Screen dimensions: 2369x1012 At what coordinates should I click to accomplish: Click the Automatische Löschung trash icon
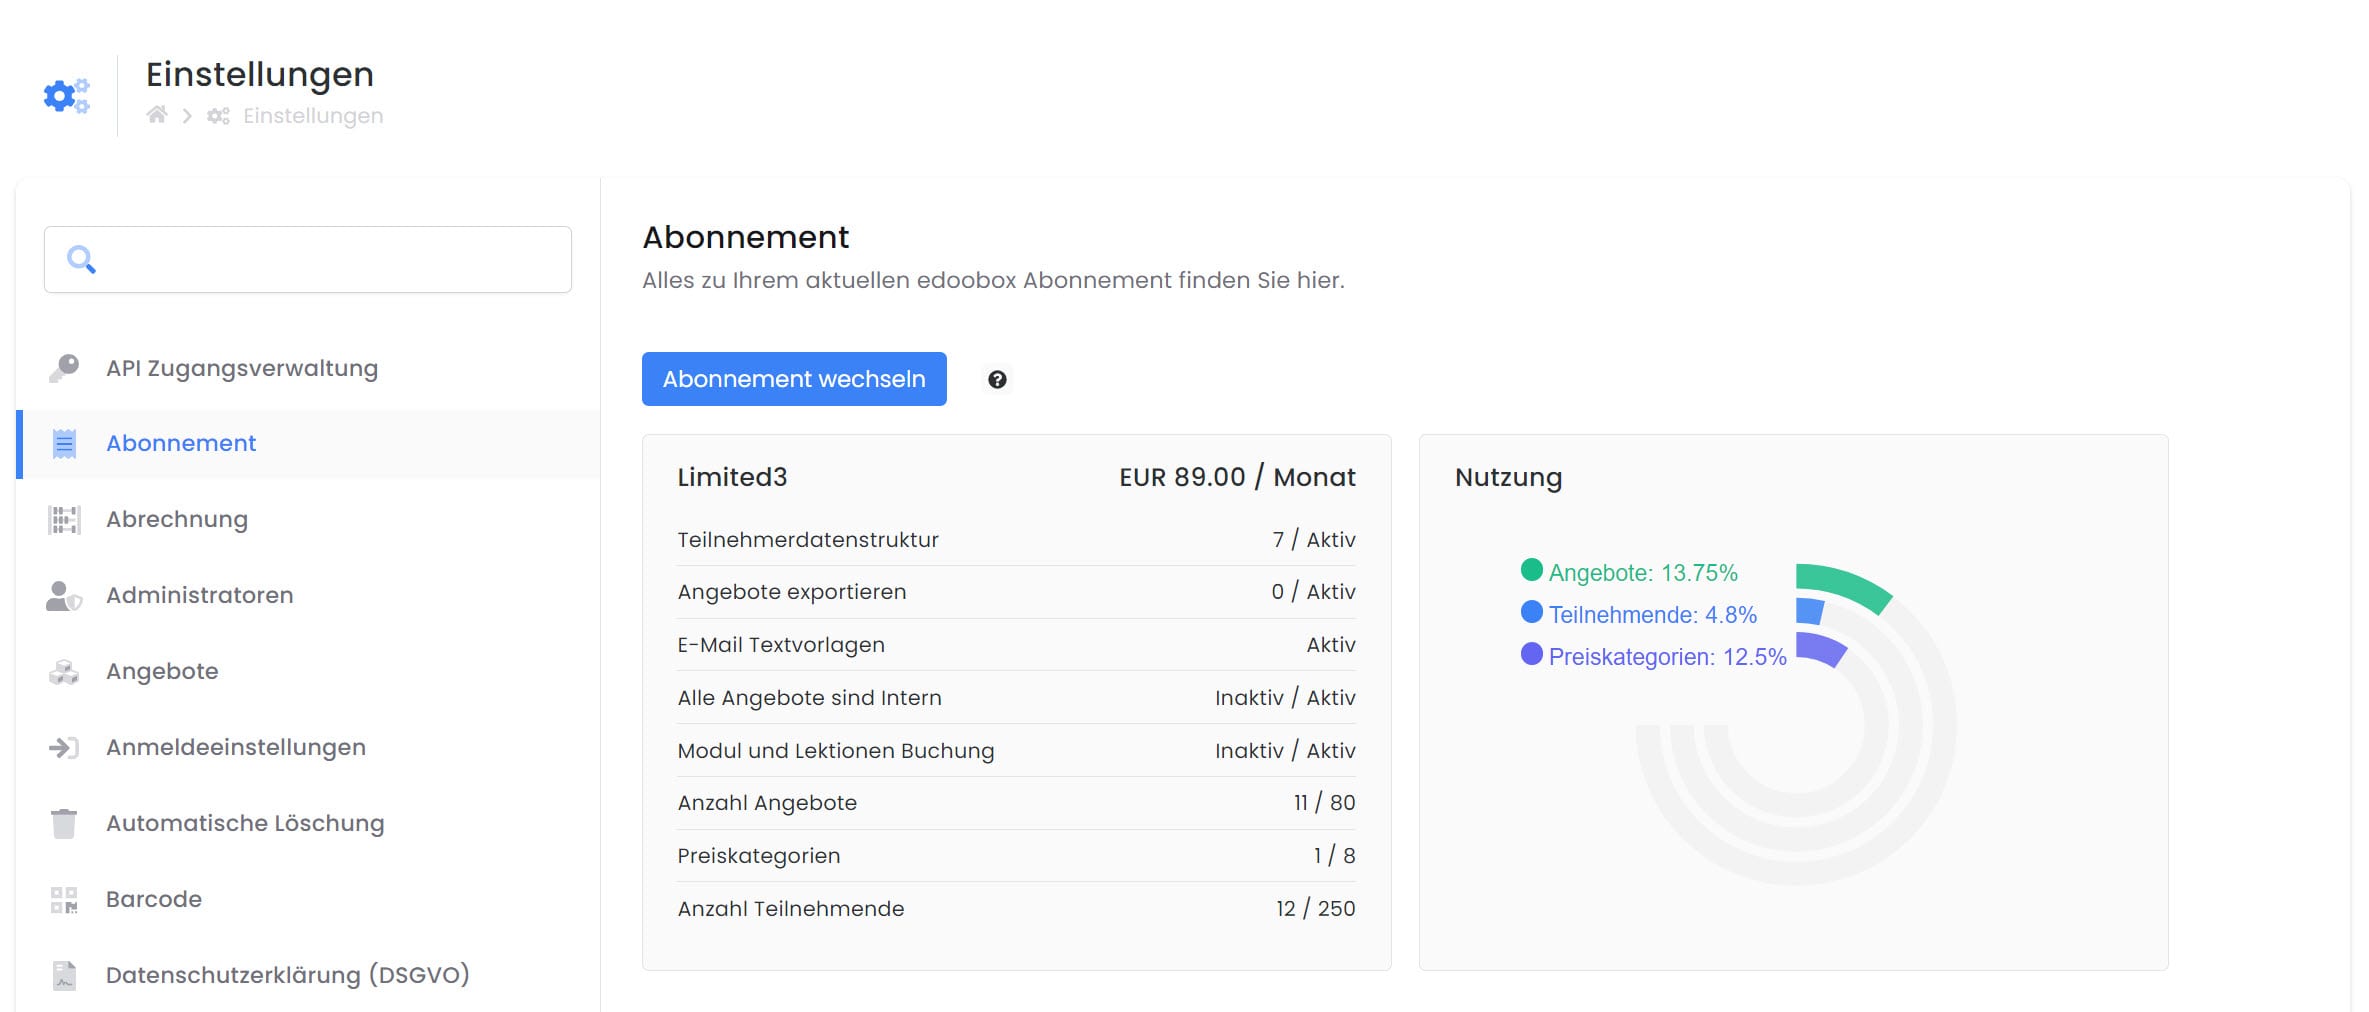(x=64, y=823)
